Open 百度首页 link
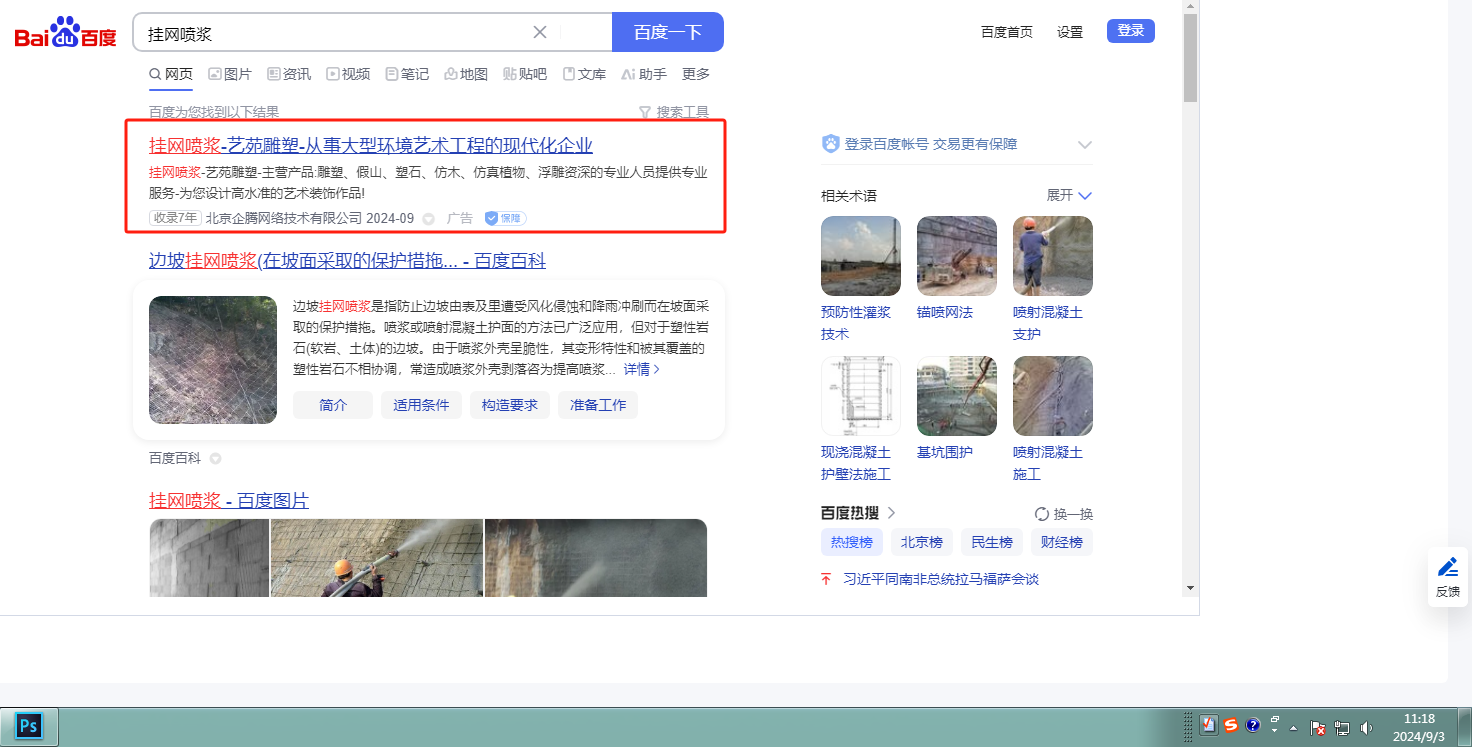The height and width of the screenshot is (747, 1472). click(1007, 32)
